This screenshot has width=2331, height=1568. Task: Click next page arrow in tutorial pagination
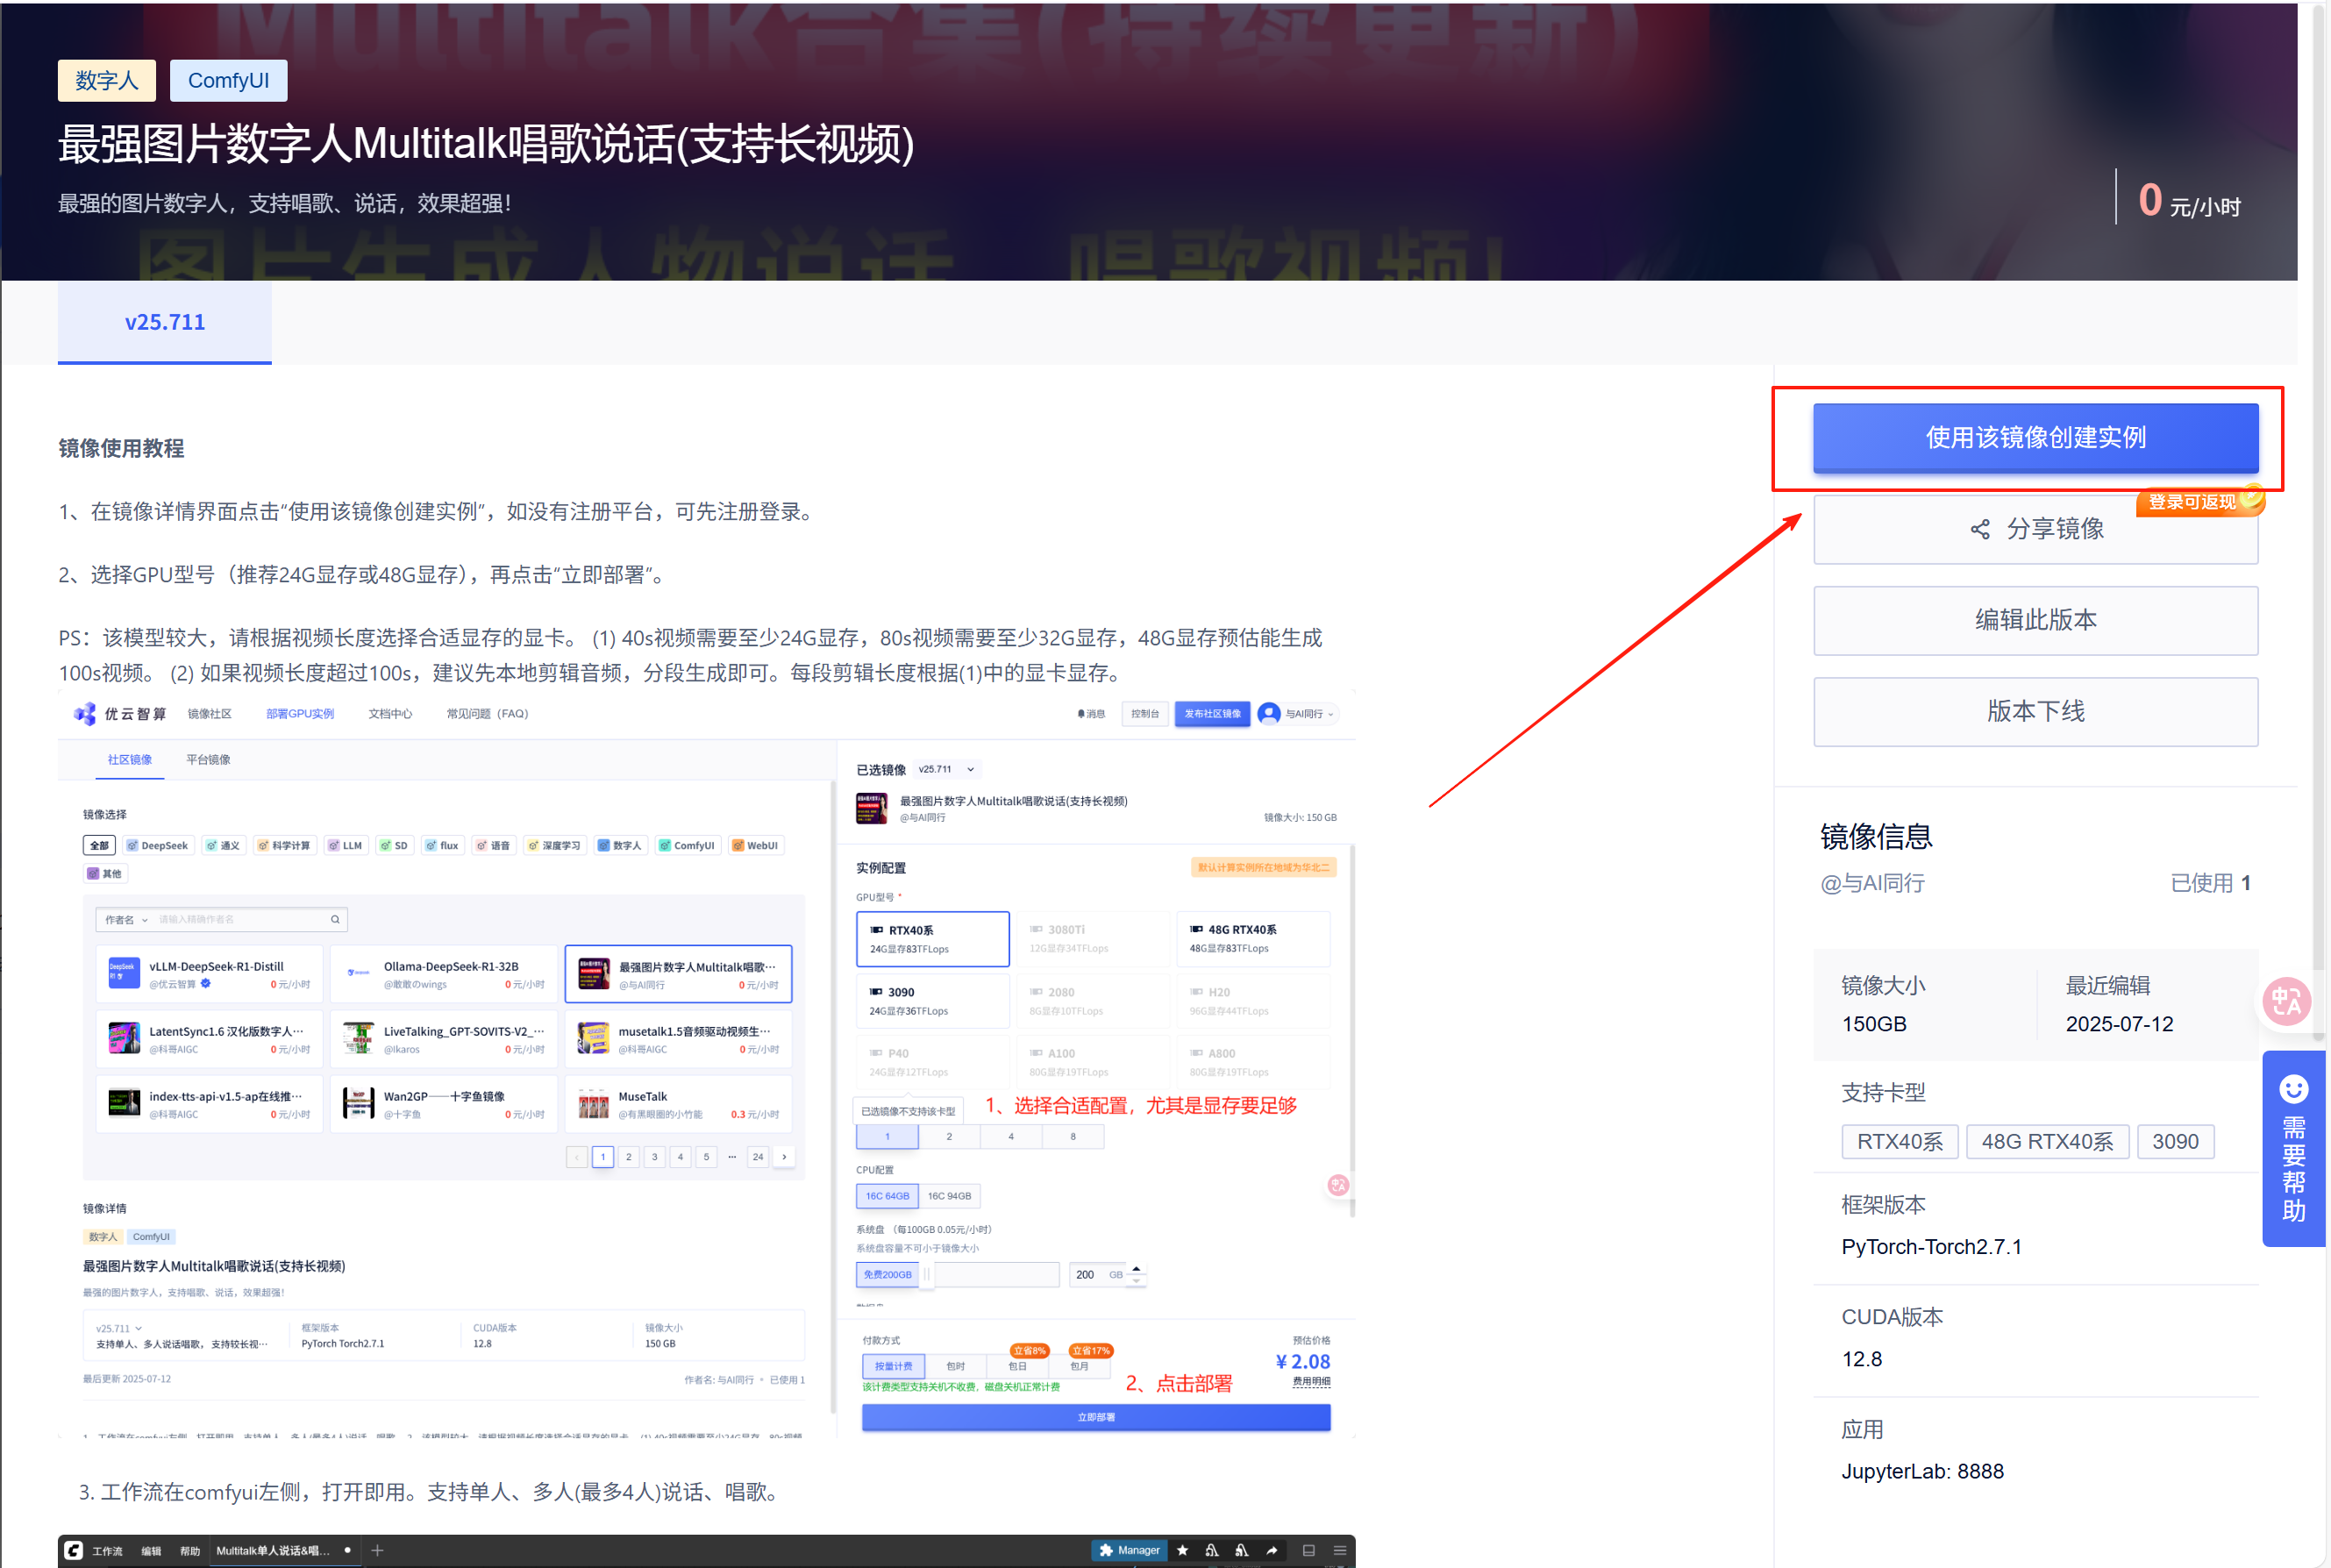coord(784,1156)
